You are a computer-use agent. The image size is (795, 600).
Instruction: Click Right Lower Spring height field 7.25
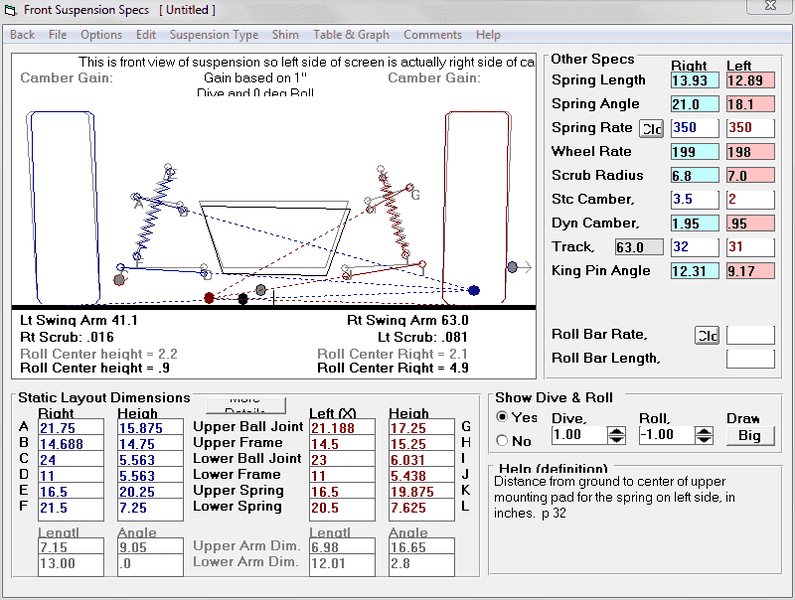coord(150,508)
